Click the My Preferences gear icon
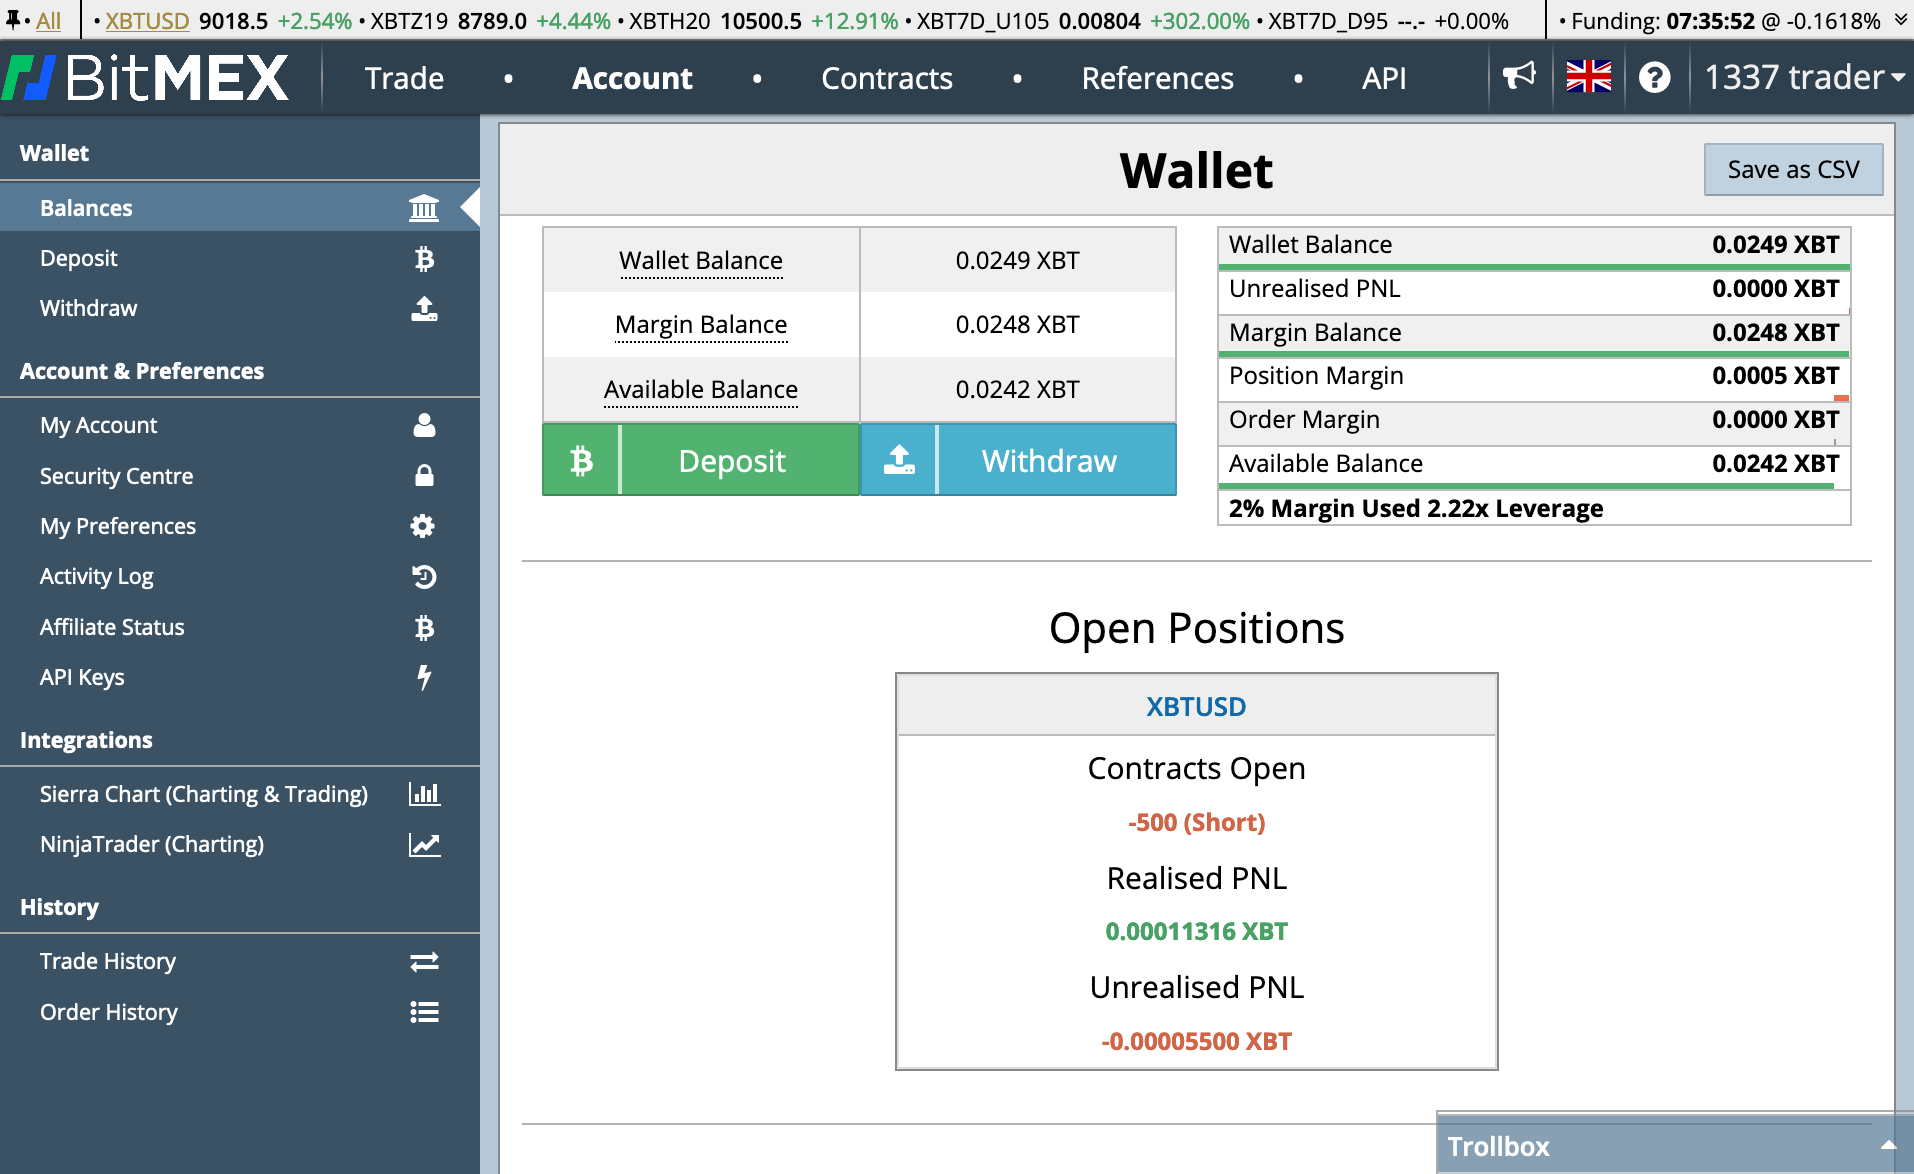The image size is (1914, 1174). pos(423,526)
